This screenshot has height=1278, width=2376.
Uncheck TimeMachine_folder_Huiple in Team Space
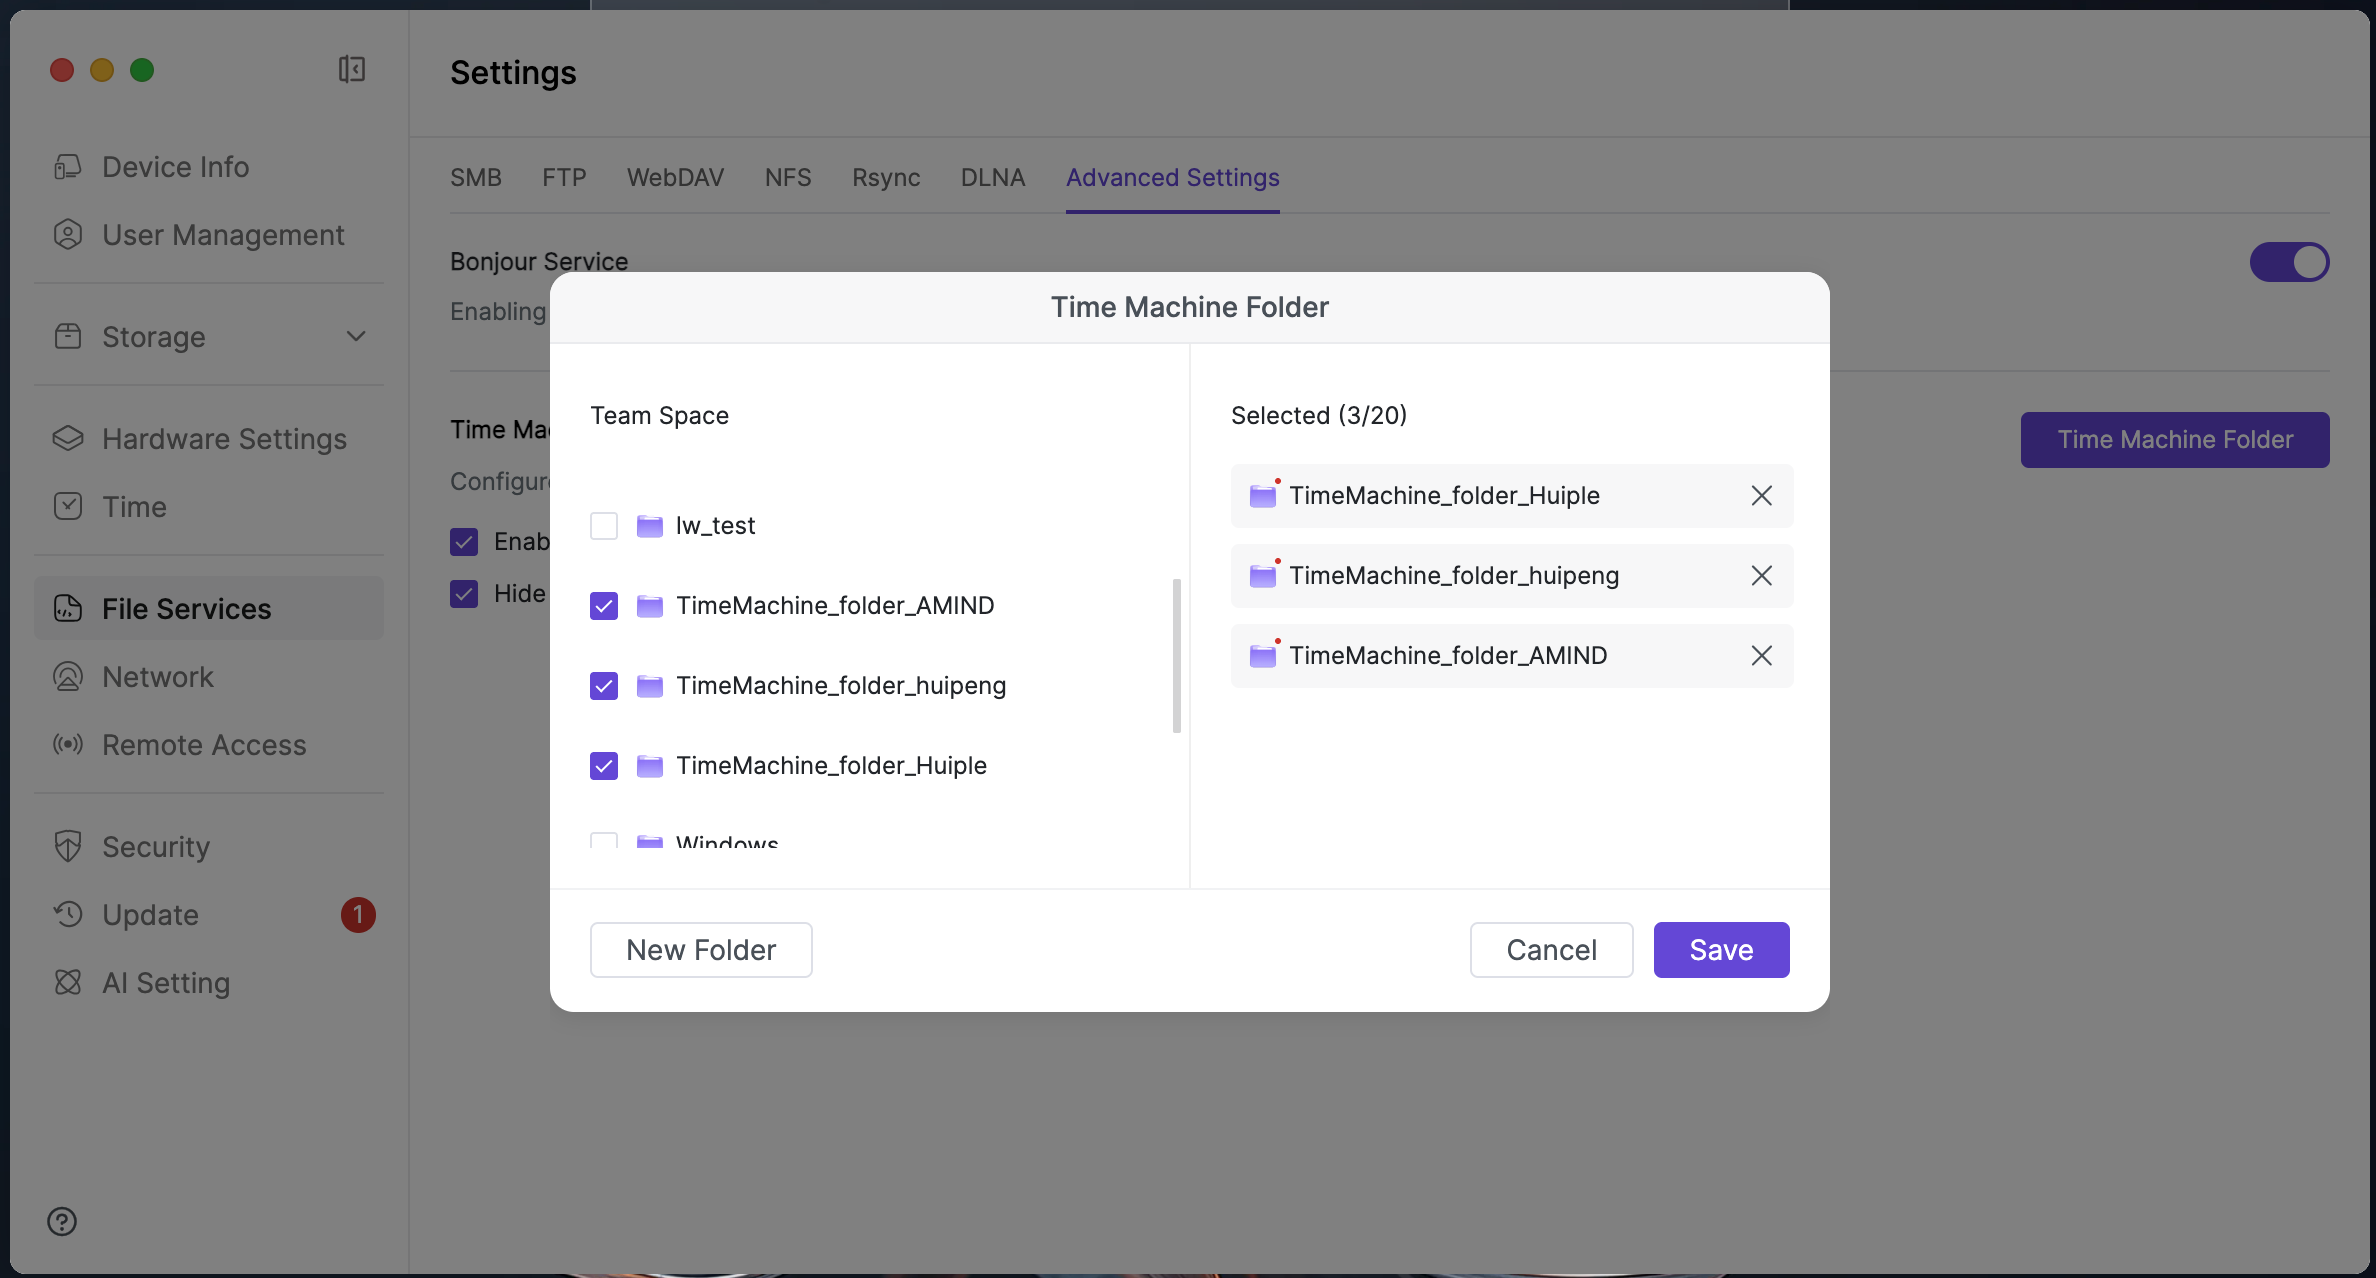(604, 766)
